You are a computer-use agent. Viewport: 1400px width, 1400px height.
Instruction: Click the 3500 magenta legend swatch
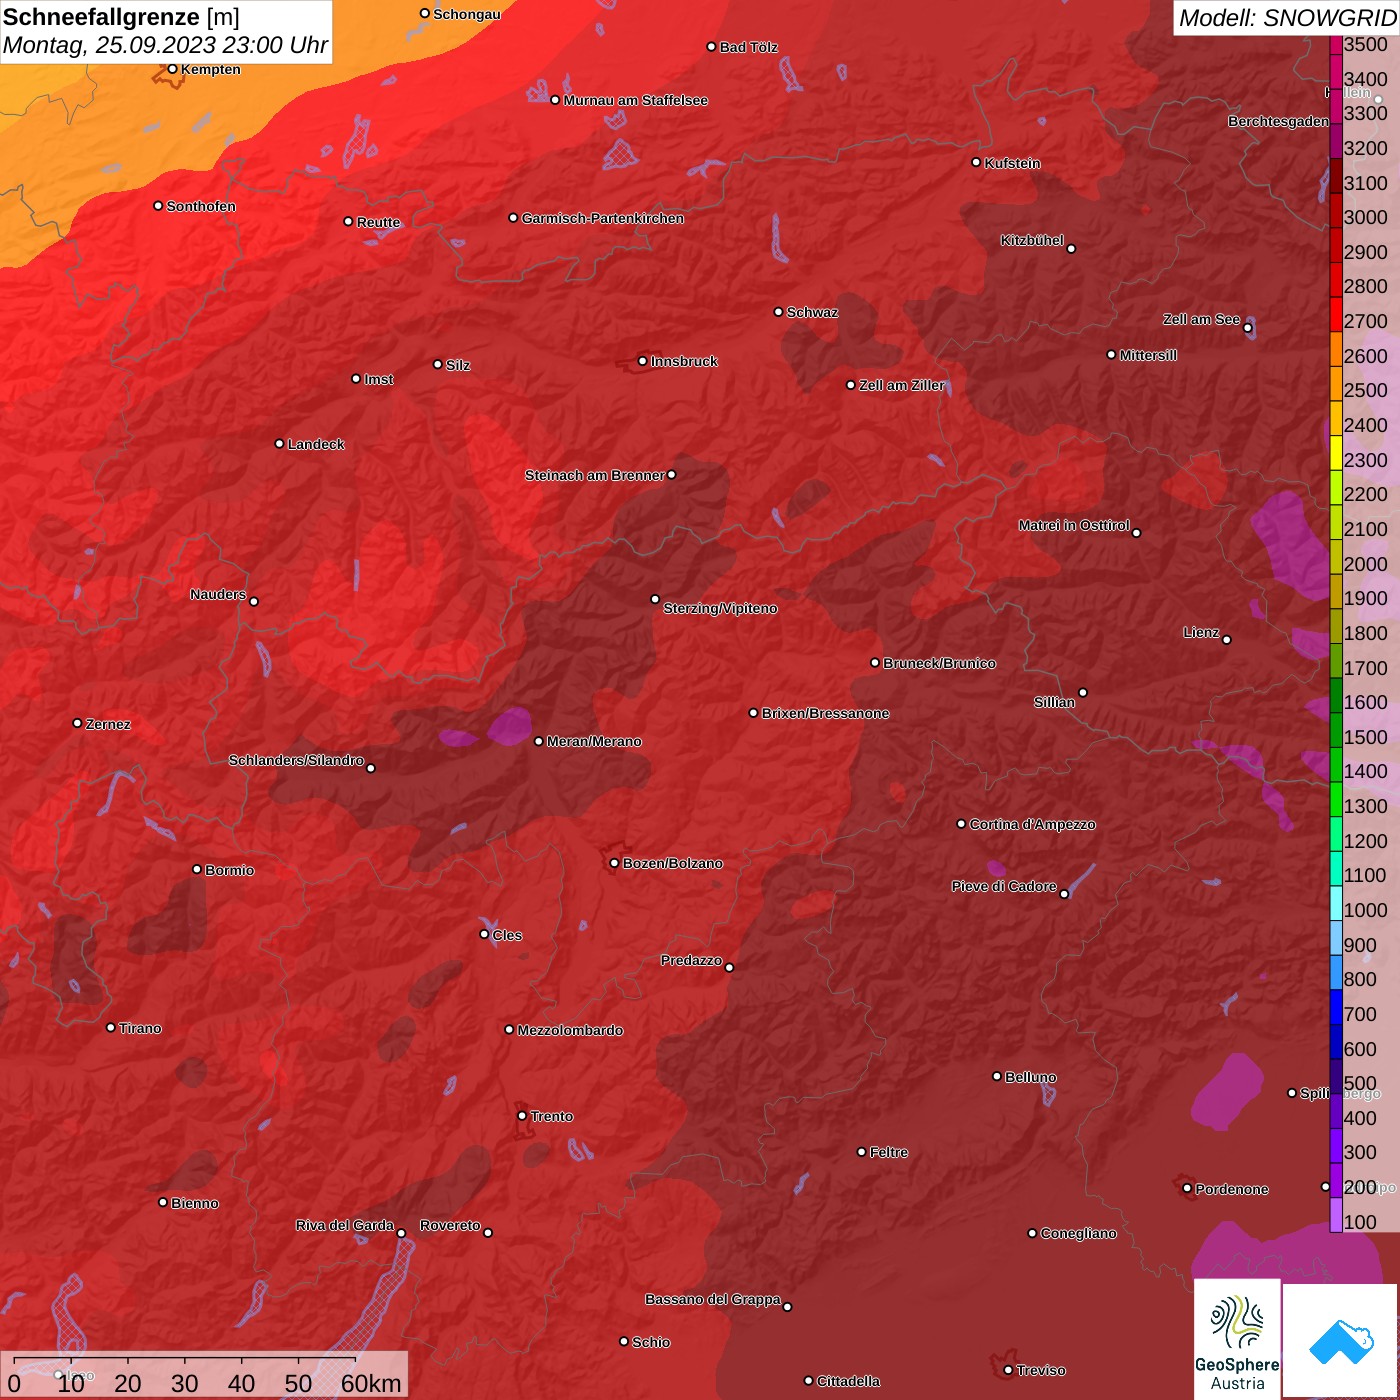1335,45
